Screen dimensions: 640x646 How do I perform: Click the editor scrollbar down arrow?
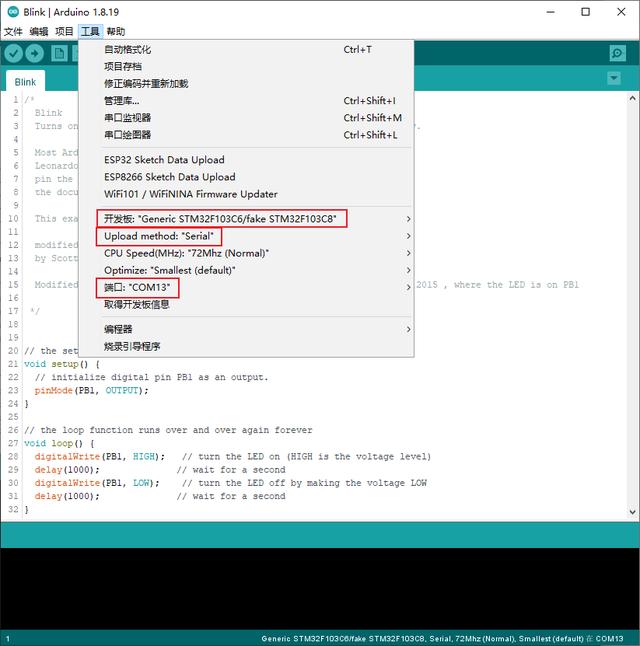click(x=633, y=512)
